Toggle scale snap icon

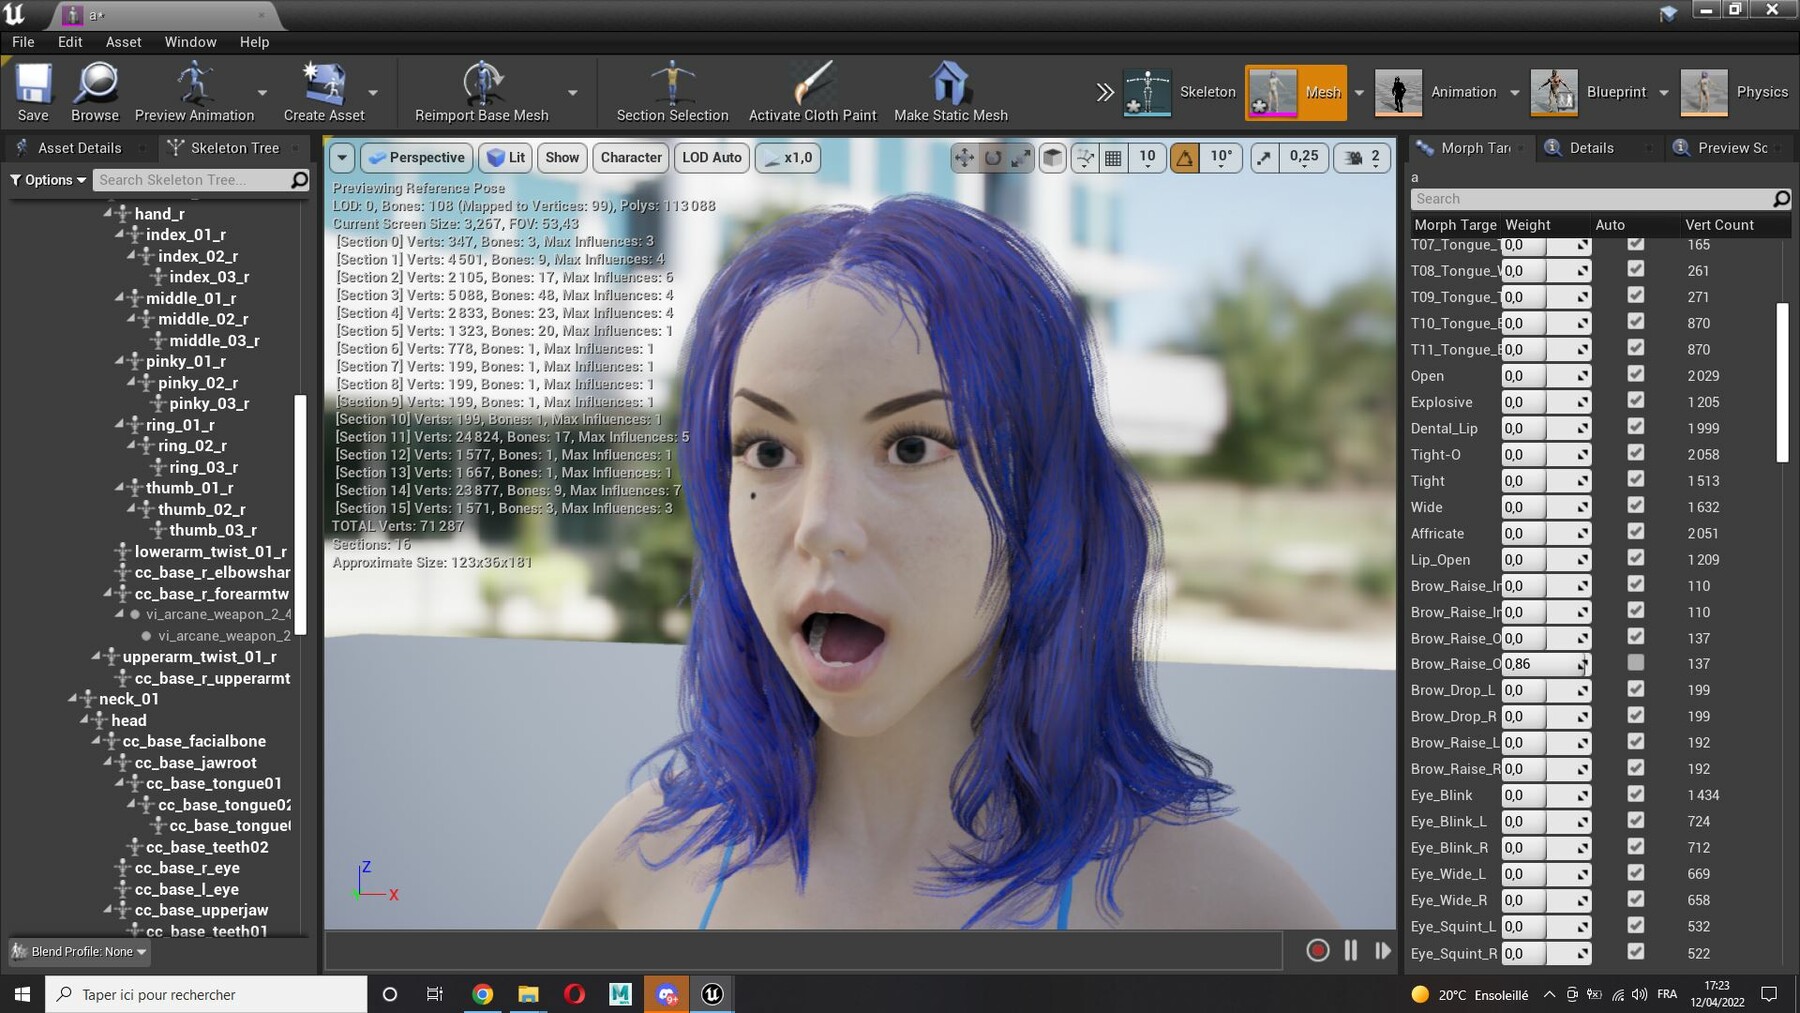(1265, 157)
